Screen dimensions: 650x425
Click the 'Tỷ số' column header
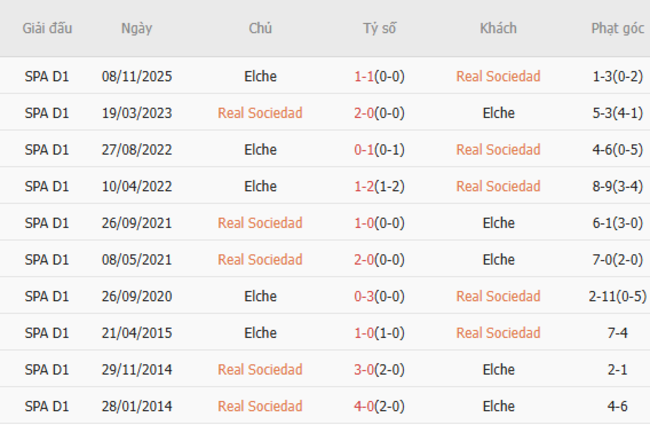379,28
